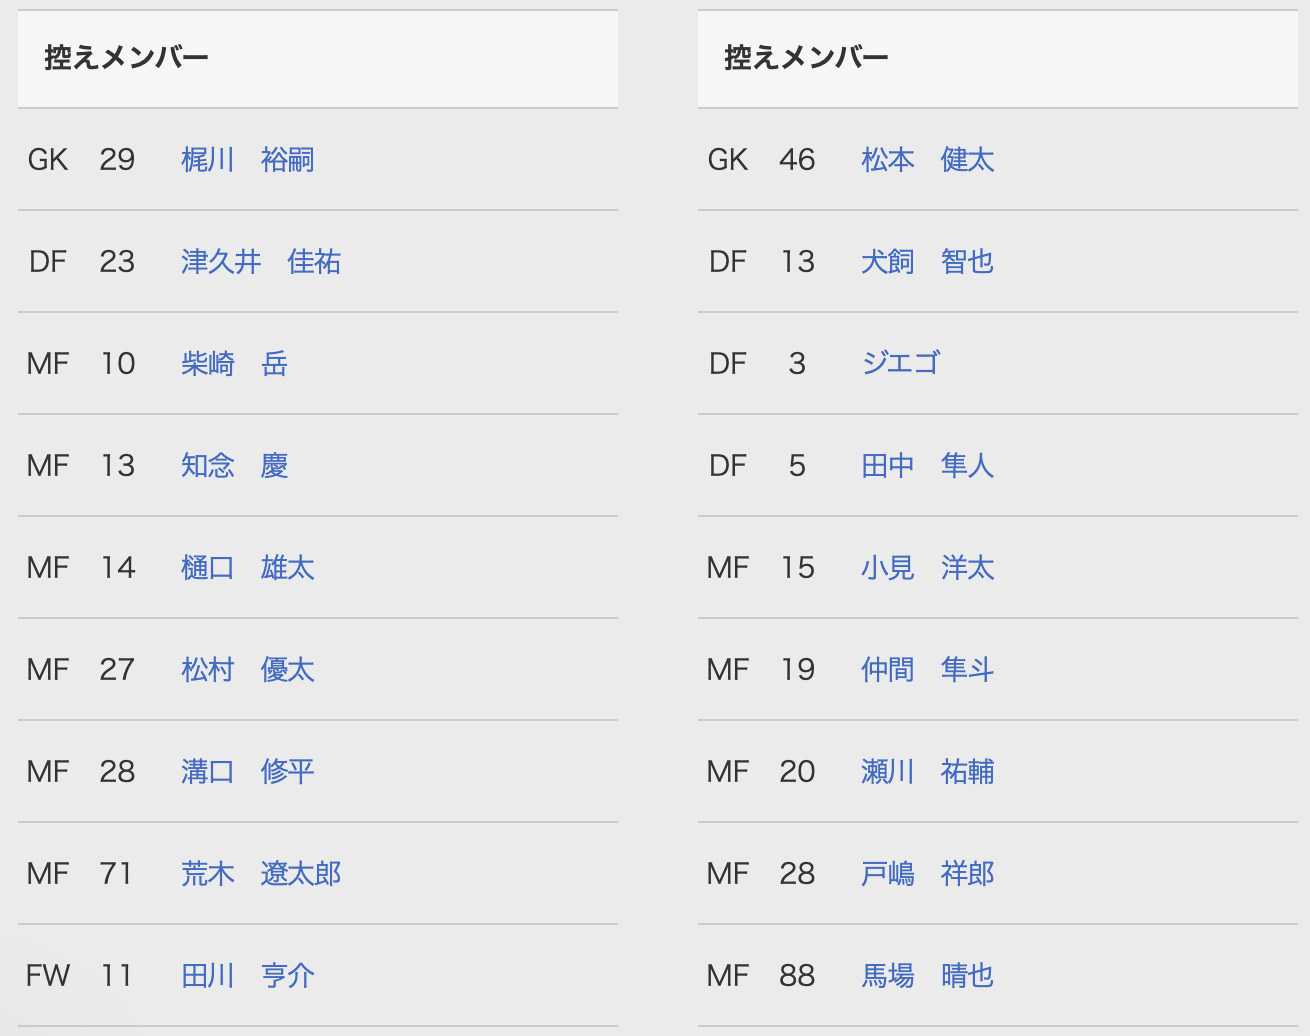Screen dimensions: 1310x1036
Task: View player 犬飼 智也
Action: pyautogui.click(x=928, y=262)
